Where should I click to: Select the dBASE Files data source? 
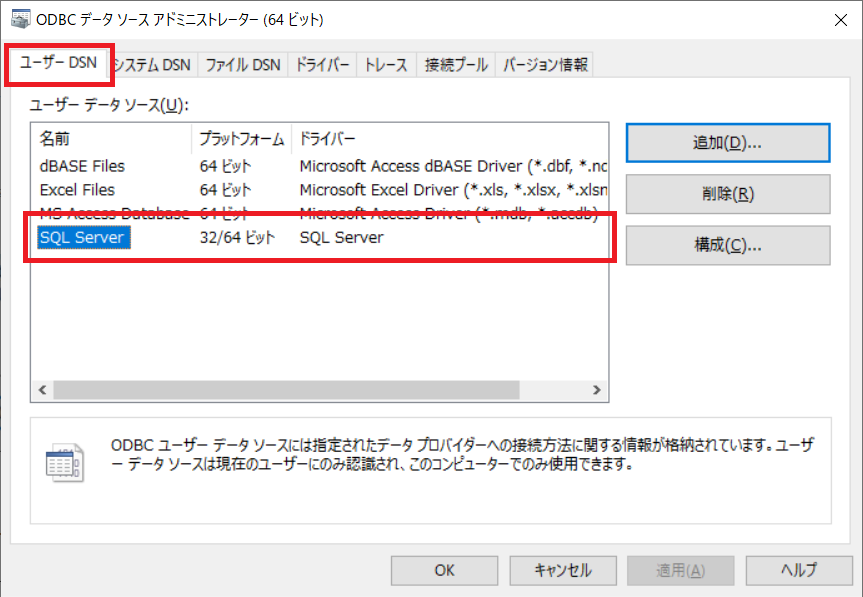(83, 166)
